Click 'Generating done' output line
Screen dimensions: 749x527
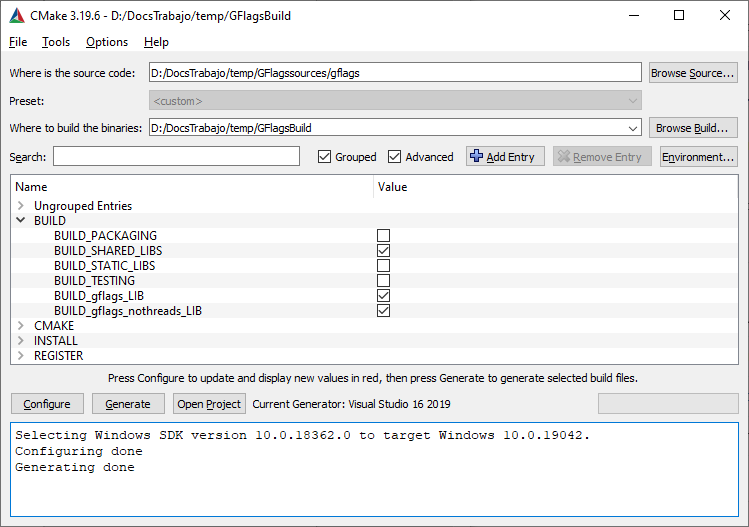(75, 467)
